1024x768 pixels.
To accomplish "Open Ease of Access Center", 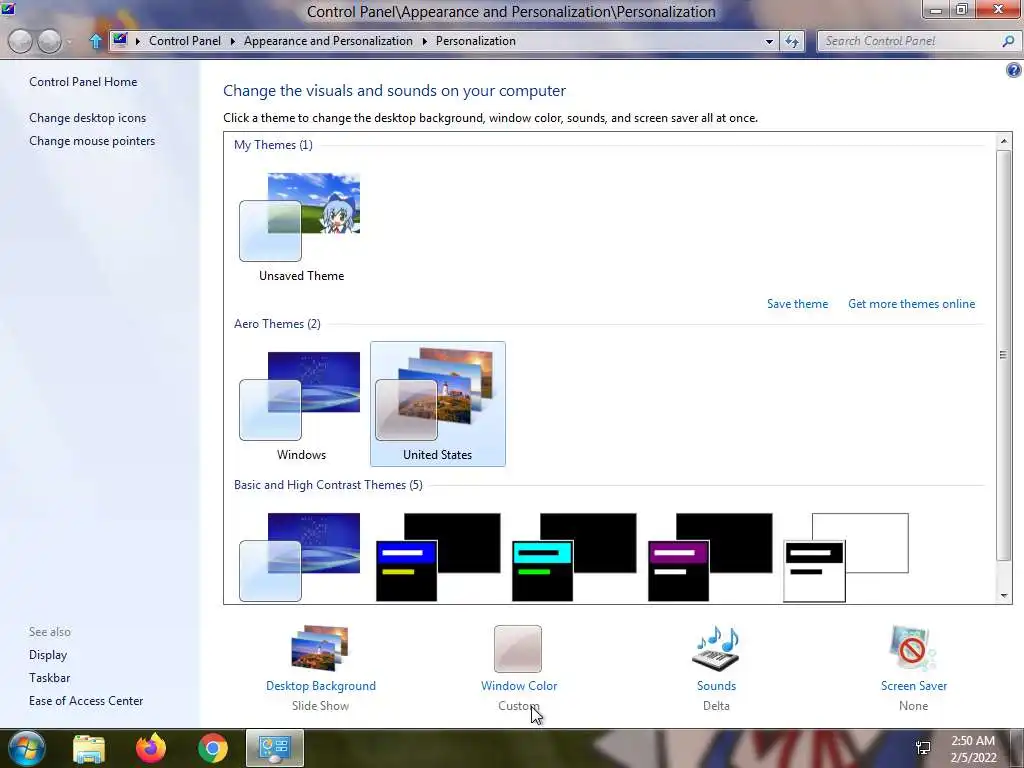I will pos(86,700).
